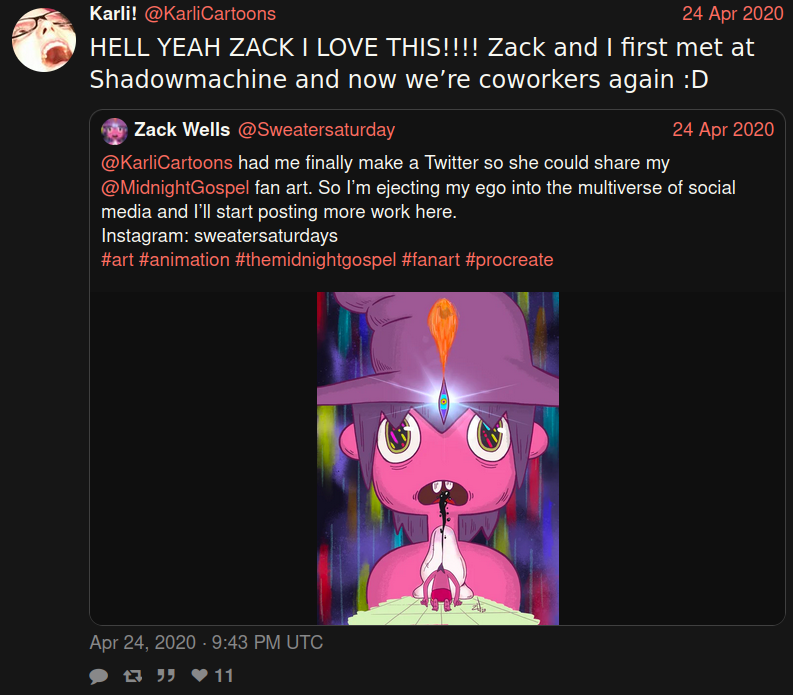Open the #animation hashtag

point(184,260)
